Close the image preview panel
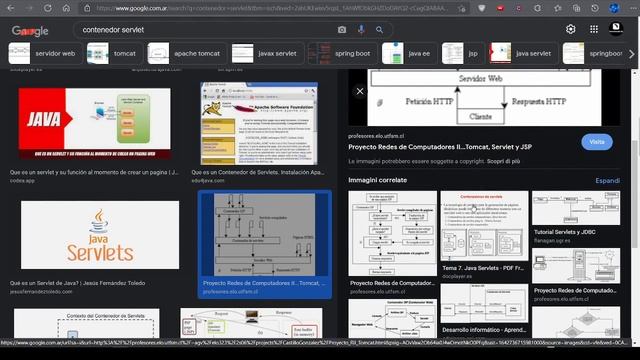This screenshot has width=640, height=360. click(360, 91)
